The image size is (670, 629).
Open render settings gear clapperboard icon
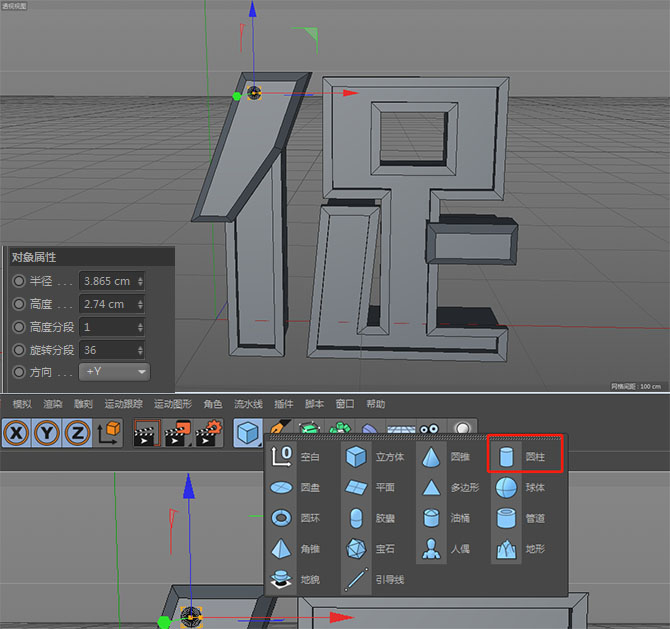(209, 433)
